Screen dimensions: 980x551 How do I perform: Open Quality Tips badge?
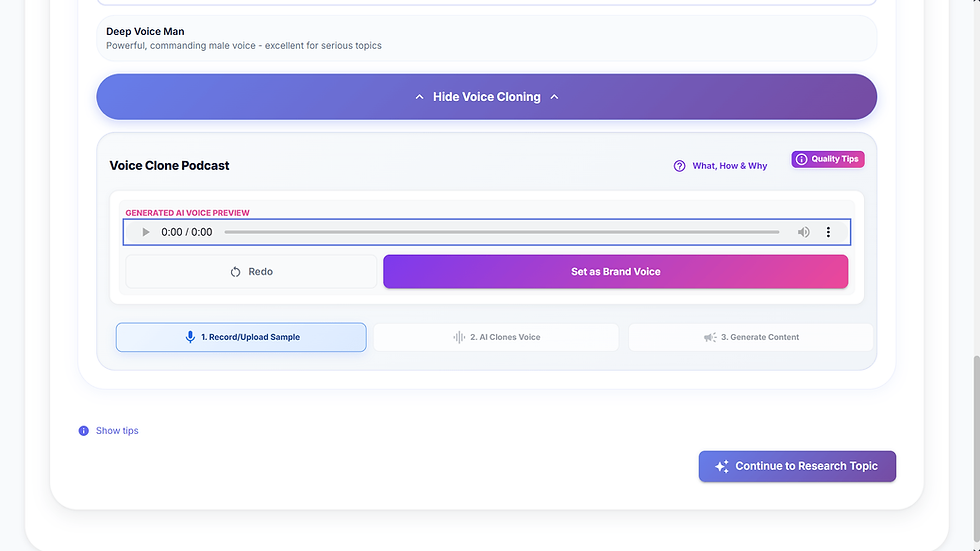828,159
